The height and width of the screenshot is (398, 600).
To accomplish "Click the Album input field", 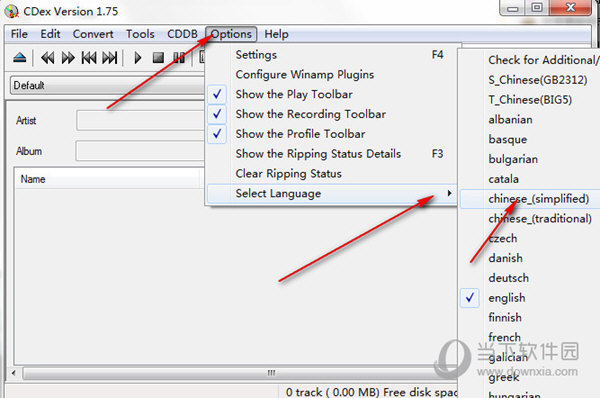I will point(141,151).
